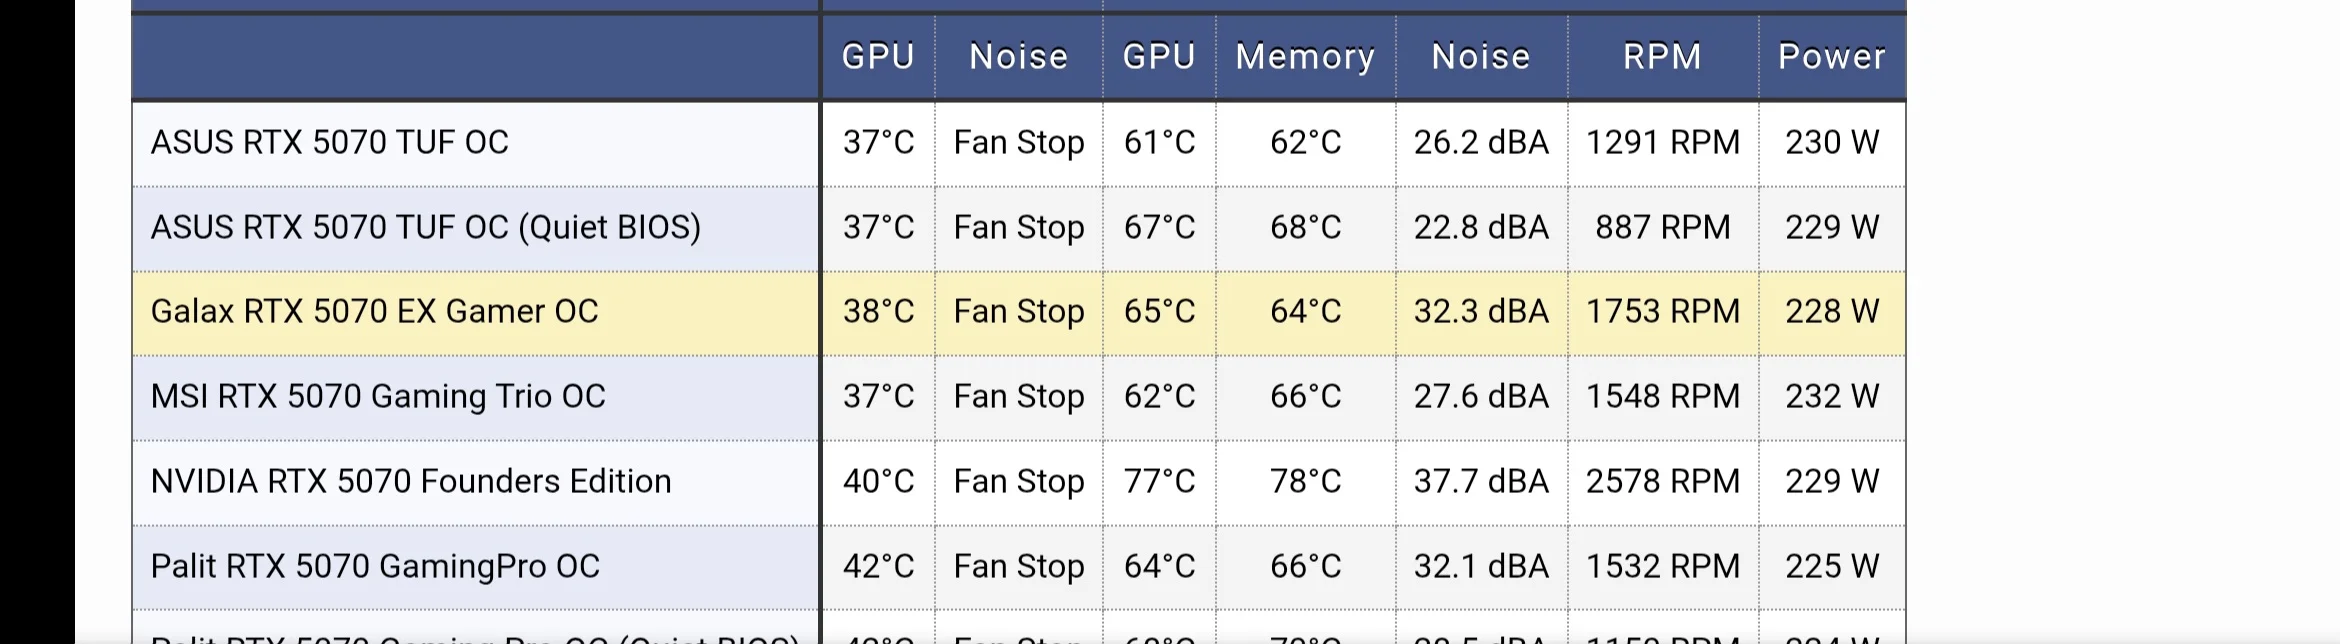Click the 26.2 dBA noise value

click(x=1481, y=143)
